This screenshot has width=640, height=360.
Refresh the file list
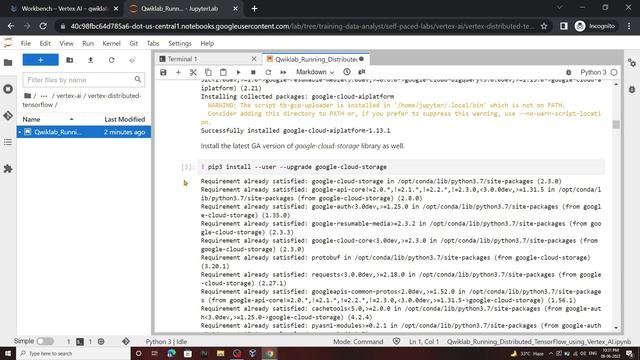point(111,60)
